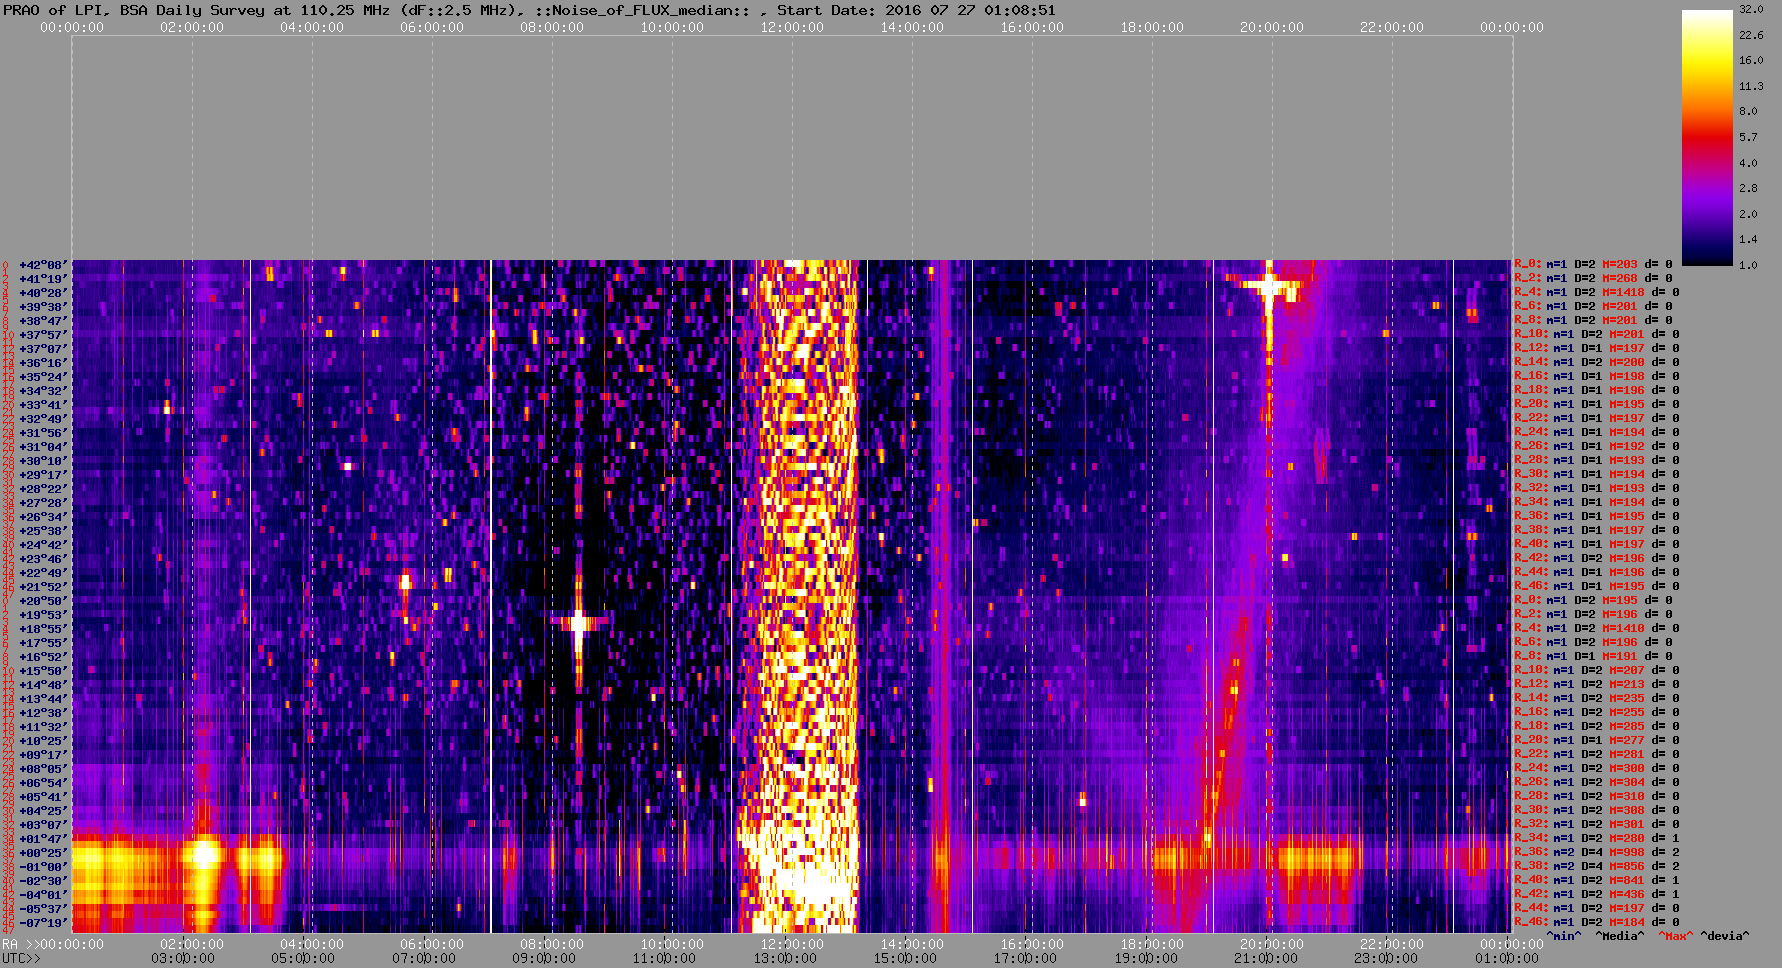The width and height of the screenshot is (1782, 968).
Task: Click the declination label -07°19'
Action: coord(42,923)
